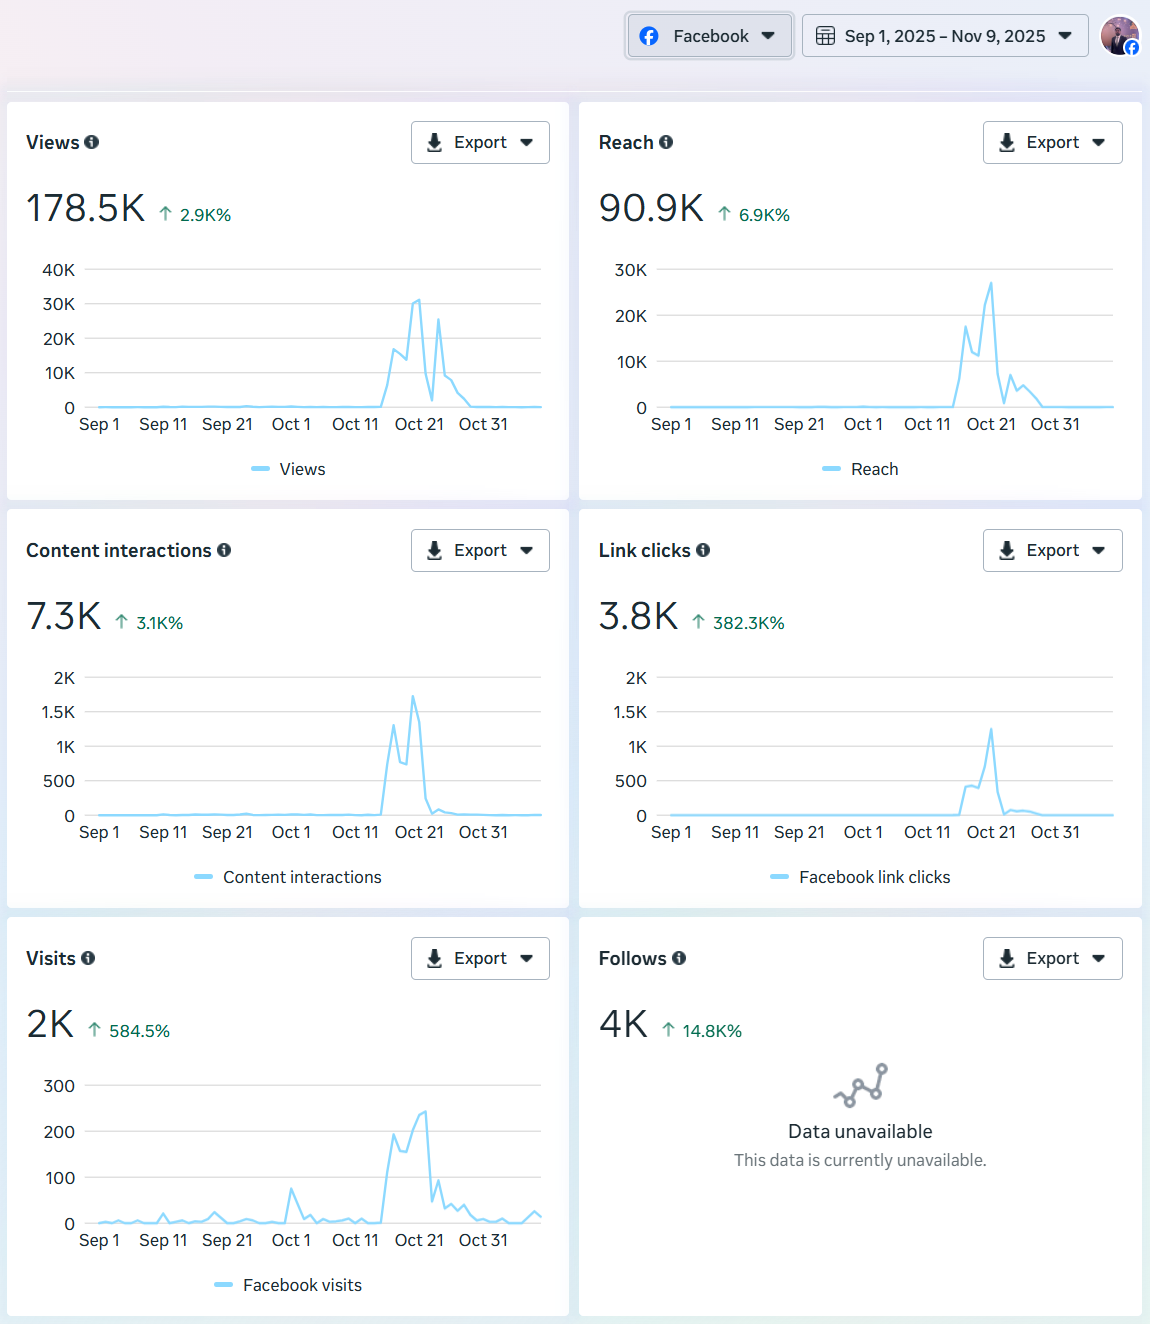Click the profile avatar in the top right
This screenshot has width=1150, height=1324.
[x=1119, y=35]
